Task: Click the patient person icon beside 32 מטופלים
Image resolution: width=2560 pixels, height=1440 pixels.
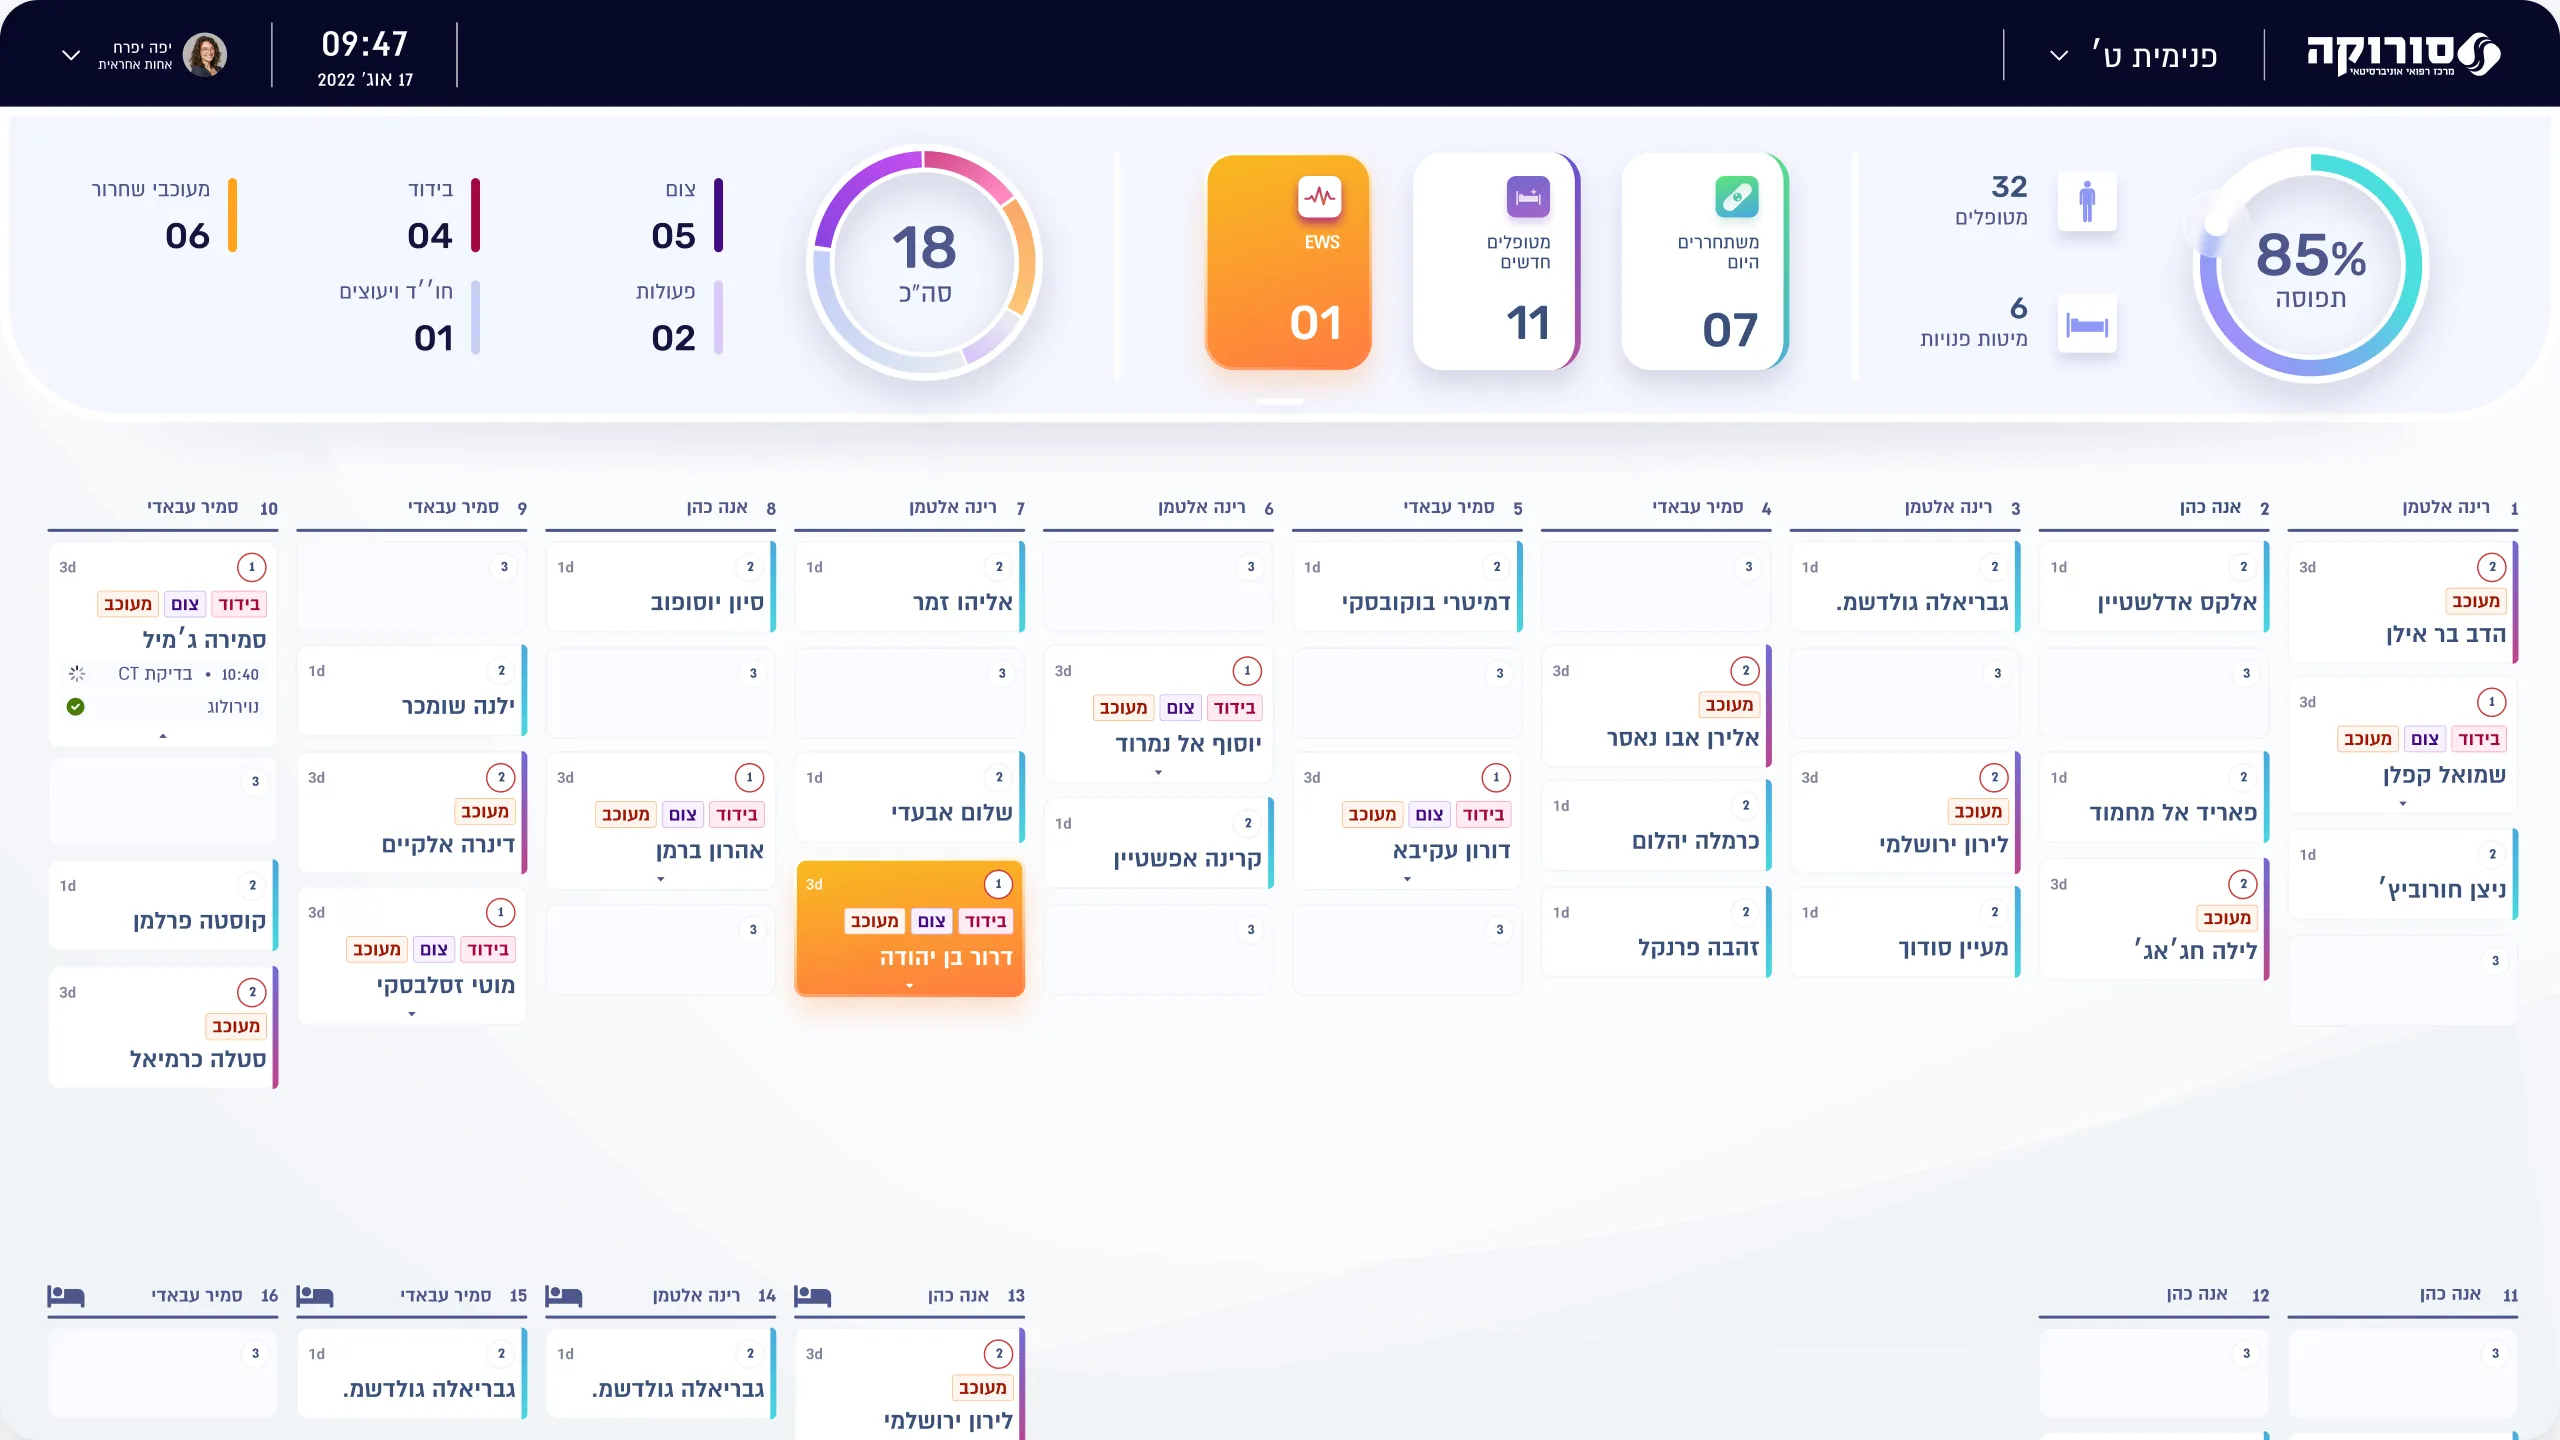Action: point(2087,201)
